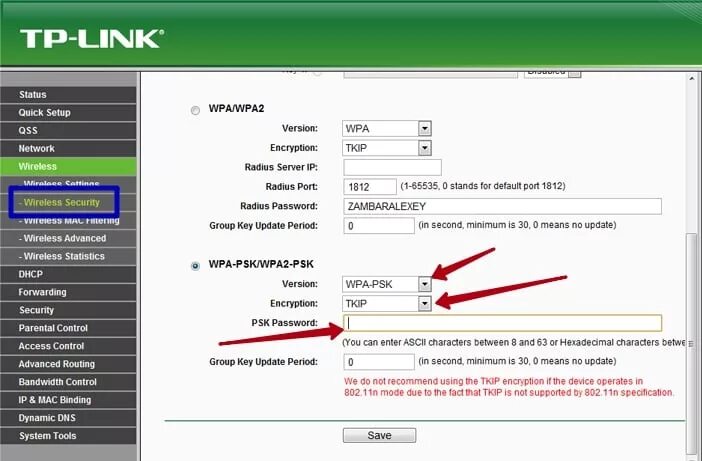Click the vertical scrollbar thumb
This screenshot has height=461, width=702.
pyautogui.click(x=692, y=345)
